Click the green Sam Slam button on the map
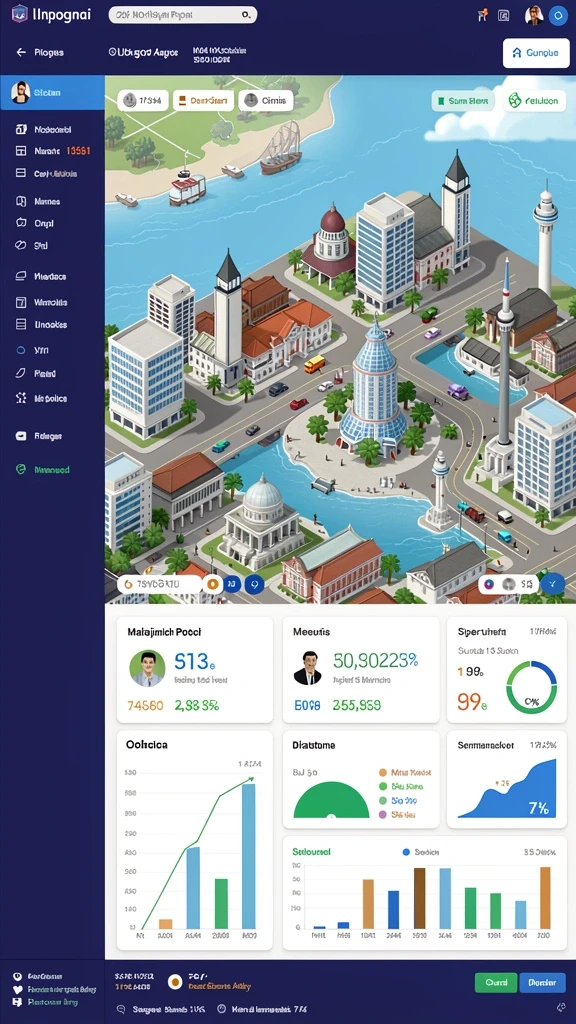 463,101
